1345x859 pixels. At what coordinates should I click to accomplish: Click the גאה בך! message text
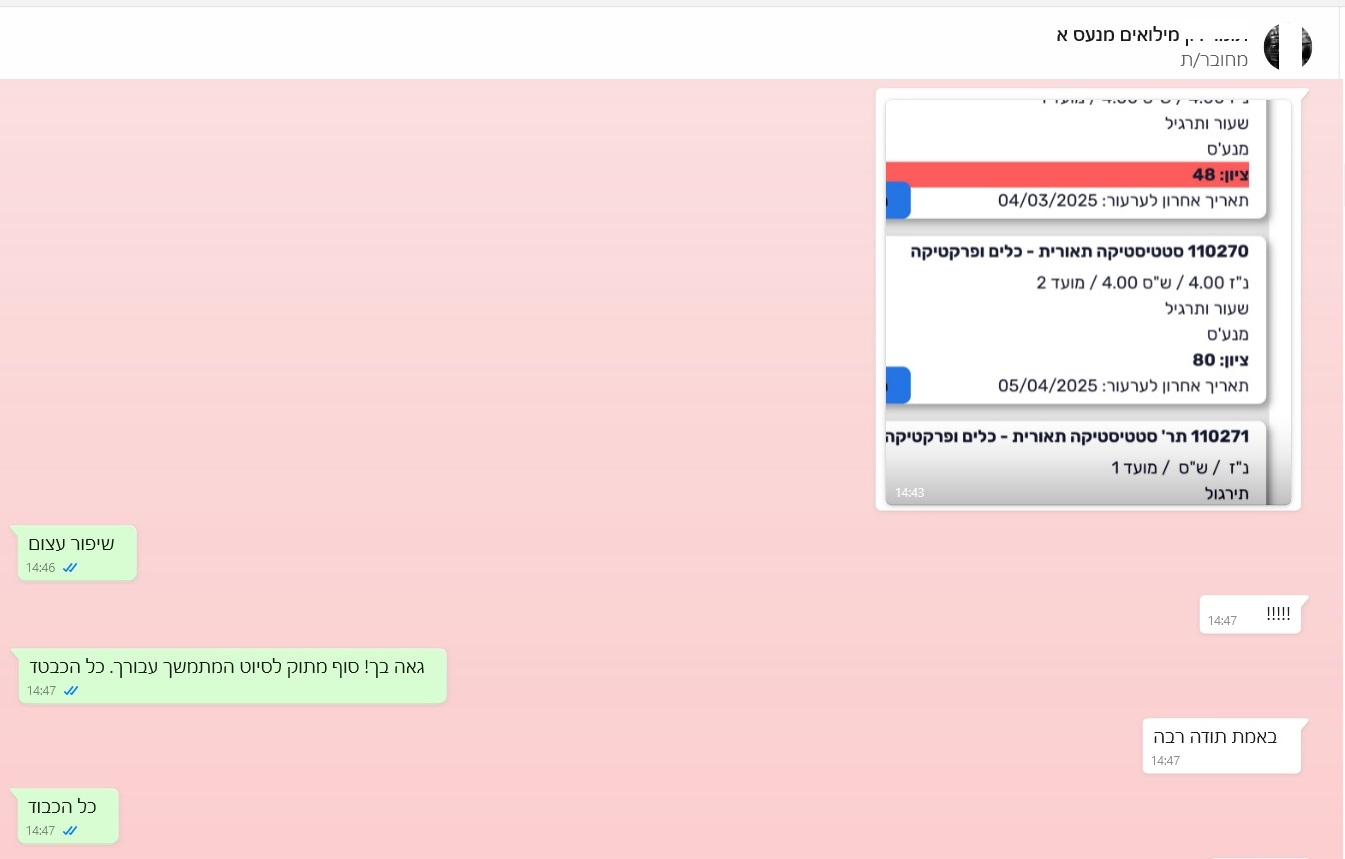tap(229, 667)
